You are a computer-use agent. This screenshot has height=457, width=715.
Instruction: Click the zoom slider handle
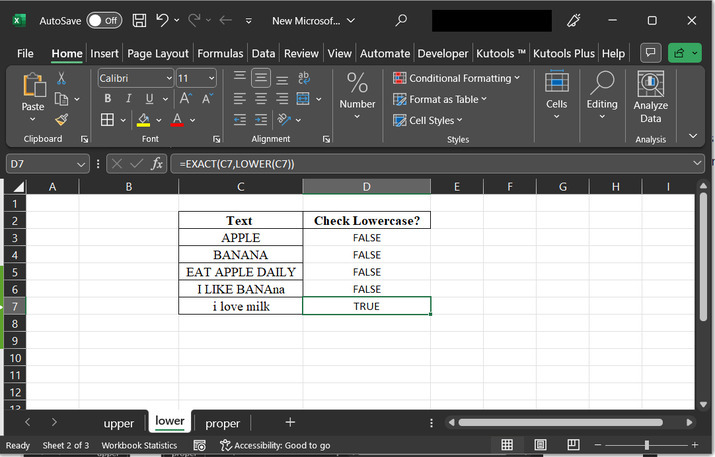click(x=647, y=445)
